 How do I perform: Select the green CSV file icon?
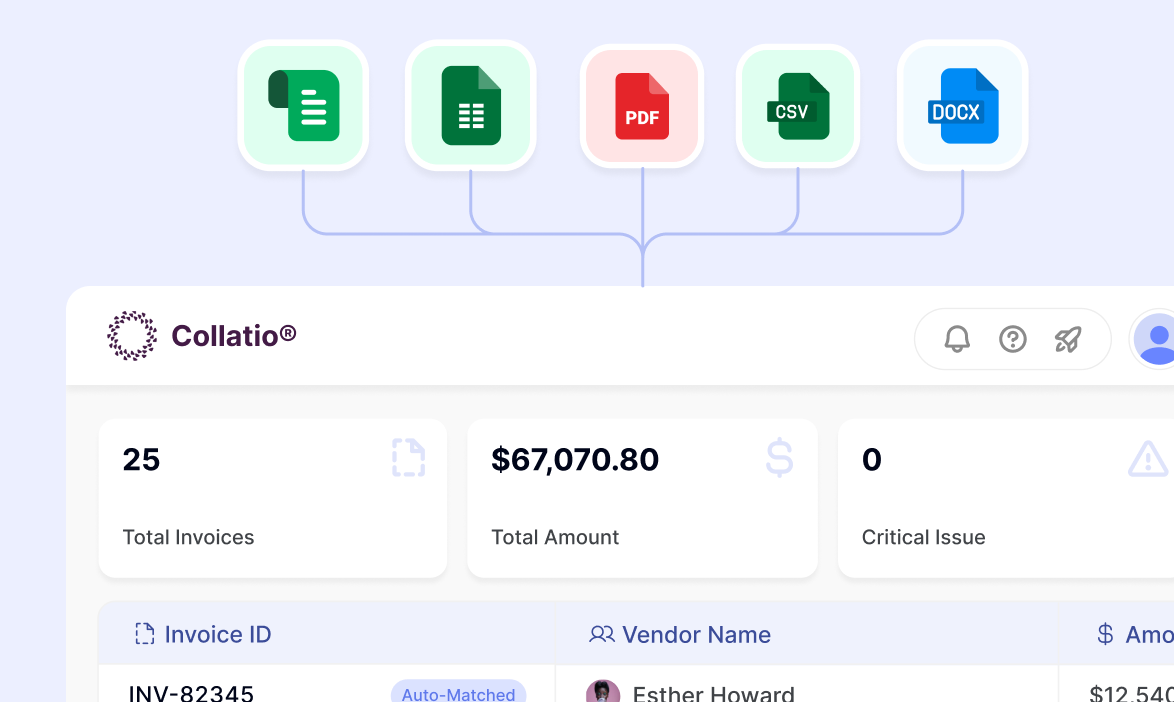click(798, 106)
